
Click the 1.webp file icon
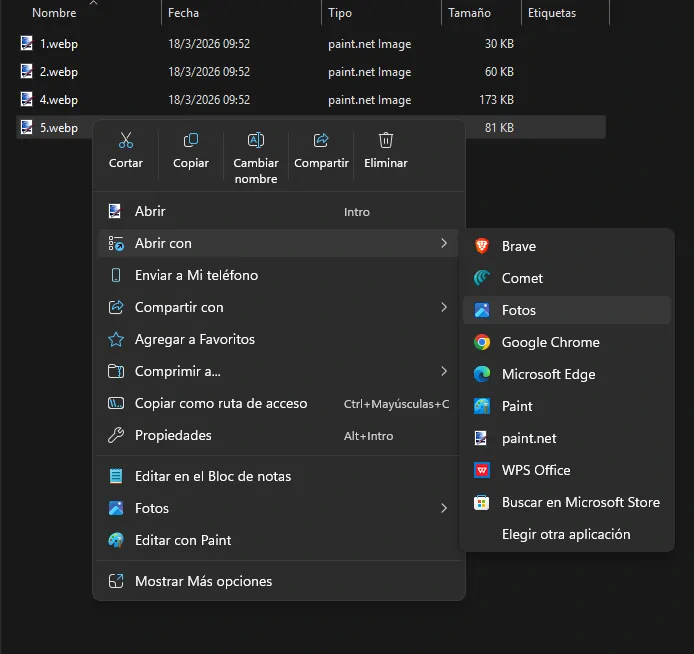[27, 43]
